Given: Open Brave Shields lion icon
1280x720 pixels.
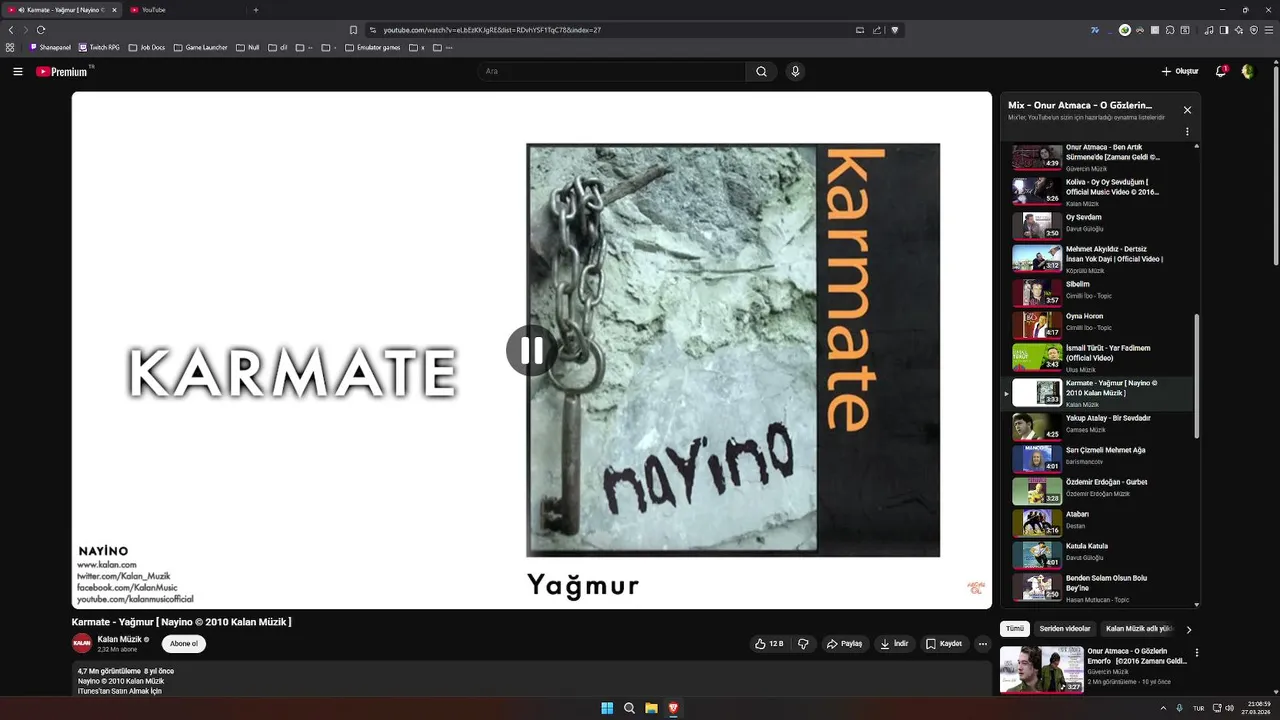Looking at the screenshot, I should click(895, 30).
